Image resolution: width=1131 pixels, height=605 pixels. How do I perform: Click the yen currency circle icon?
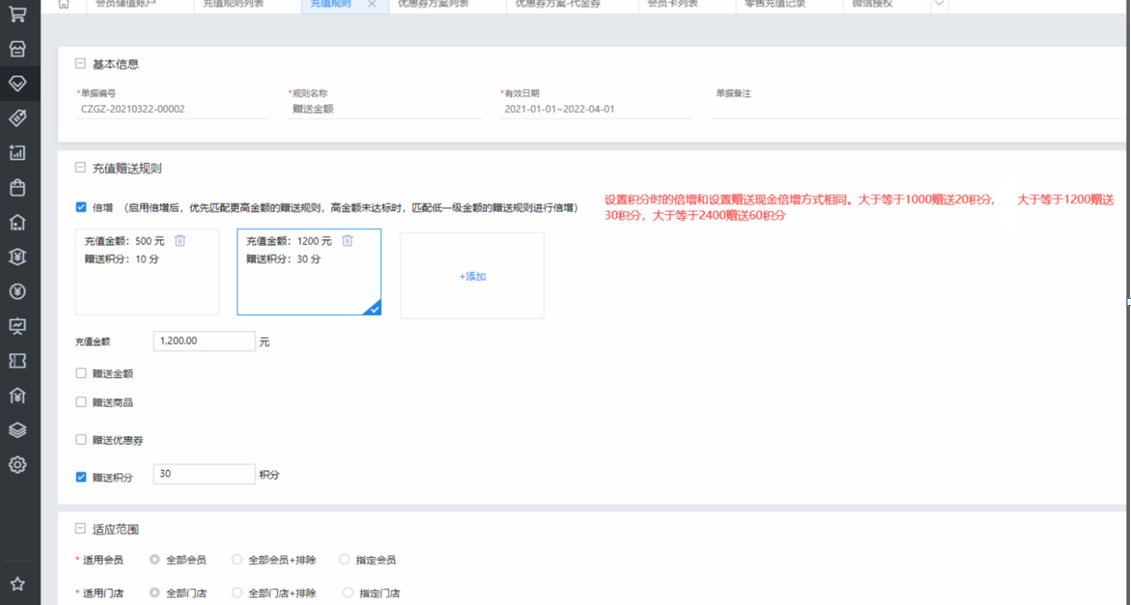pos(17,292)
